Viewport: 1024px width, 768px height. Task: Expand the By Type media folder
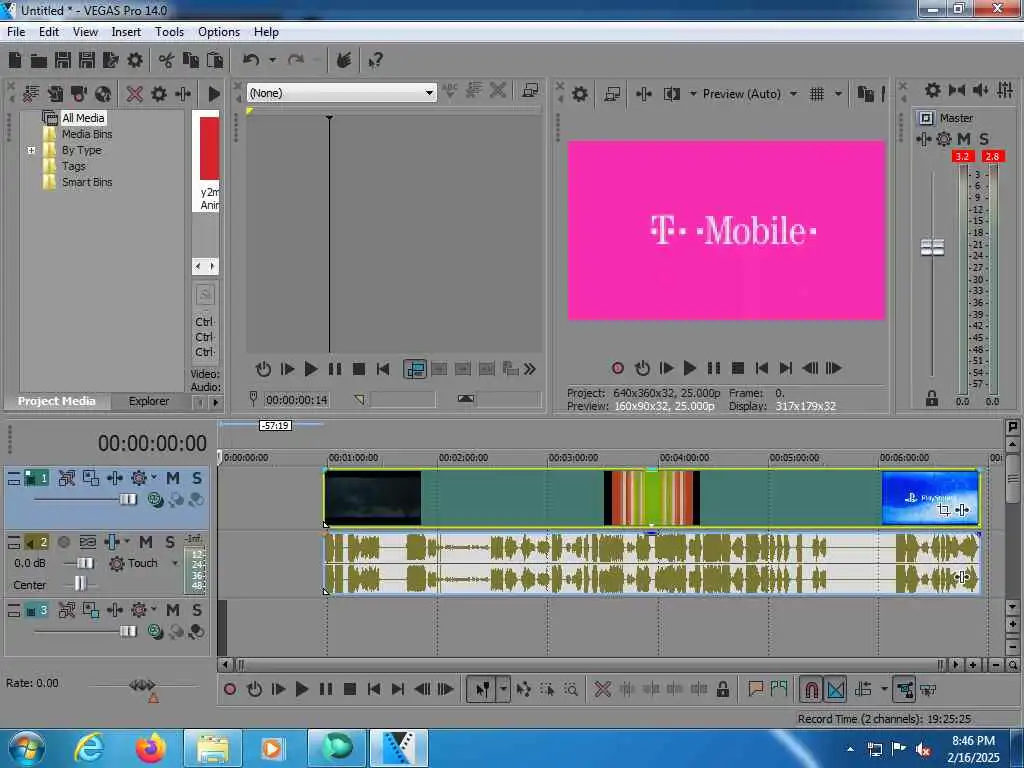point(31,150)
